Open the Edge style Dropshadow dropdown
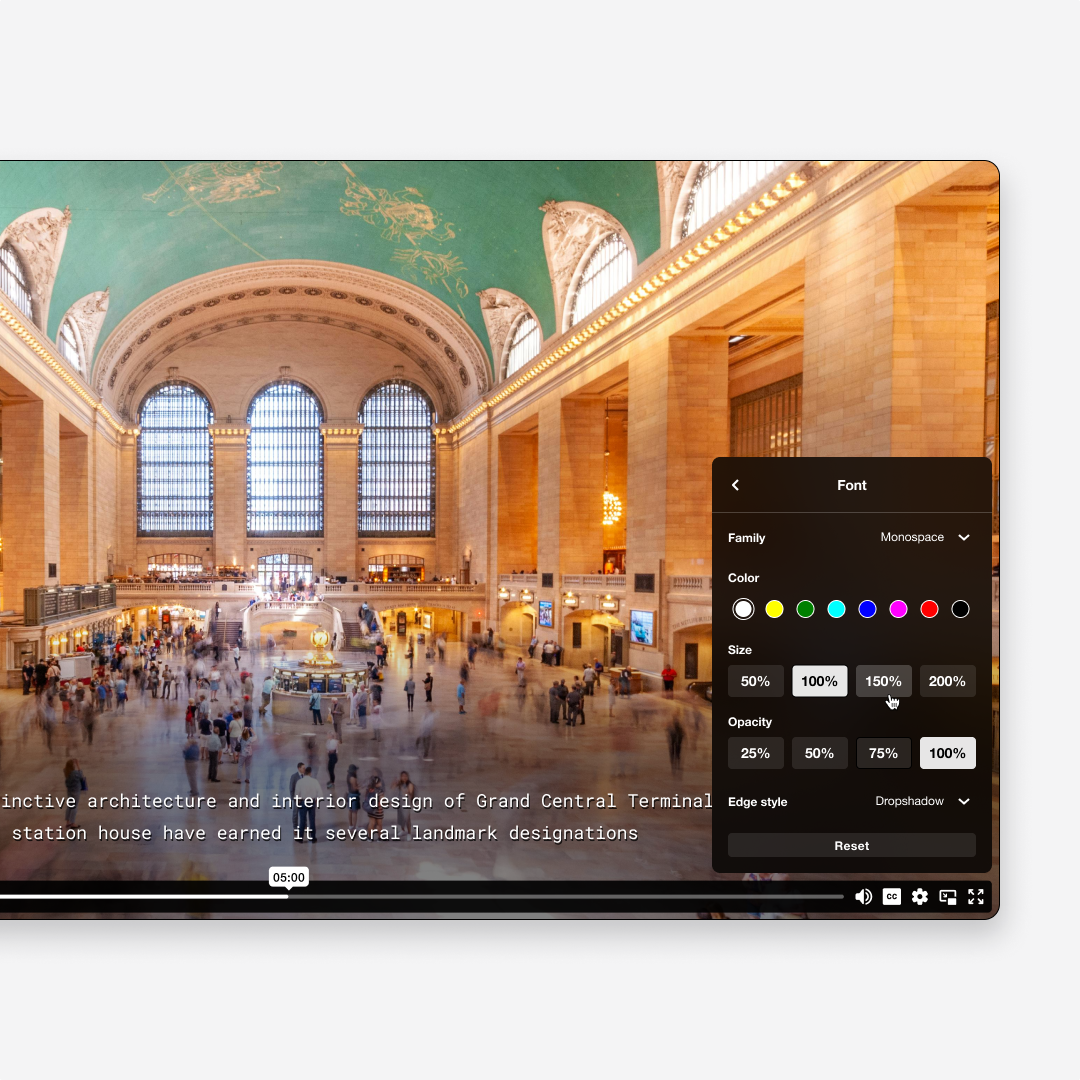This screenshot has width=1080, height=1080. [x=922, y=801]
